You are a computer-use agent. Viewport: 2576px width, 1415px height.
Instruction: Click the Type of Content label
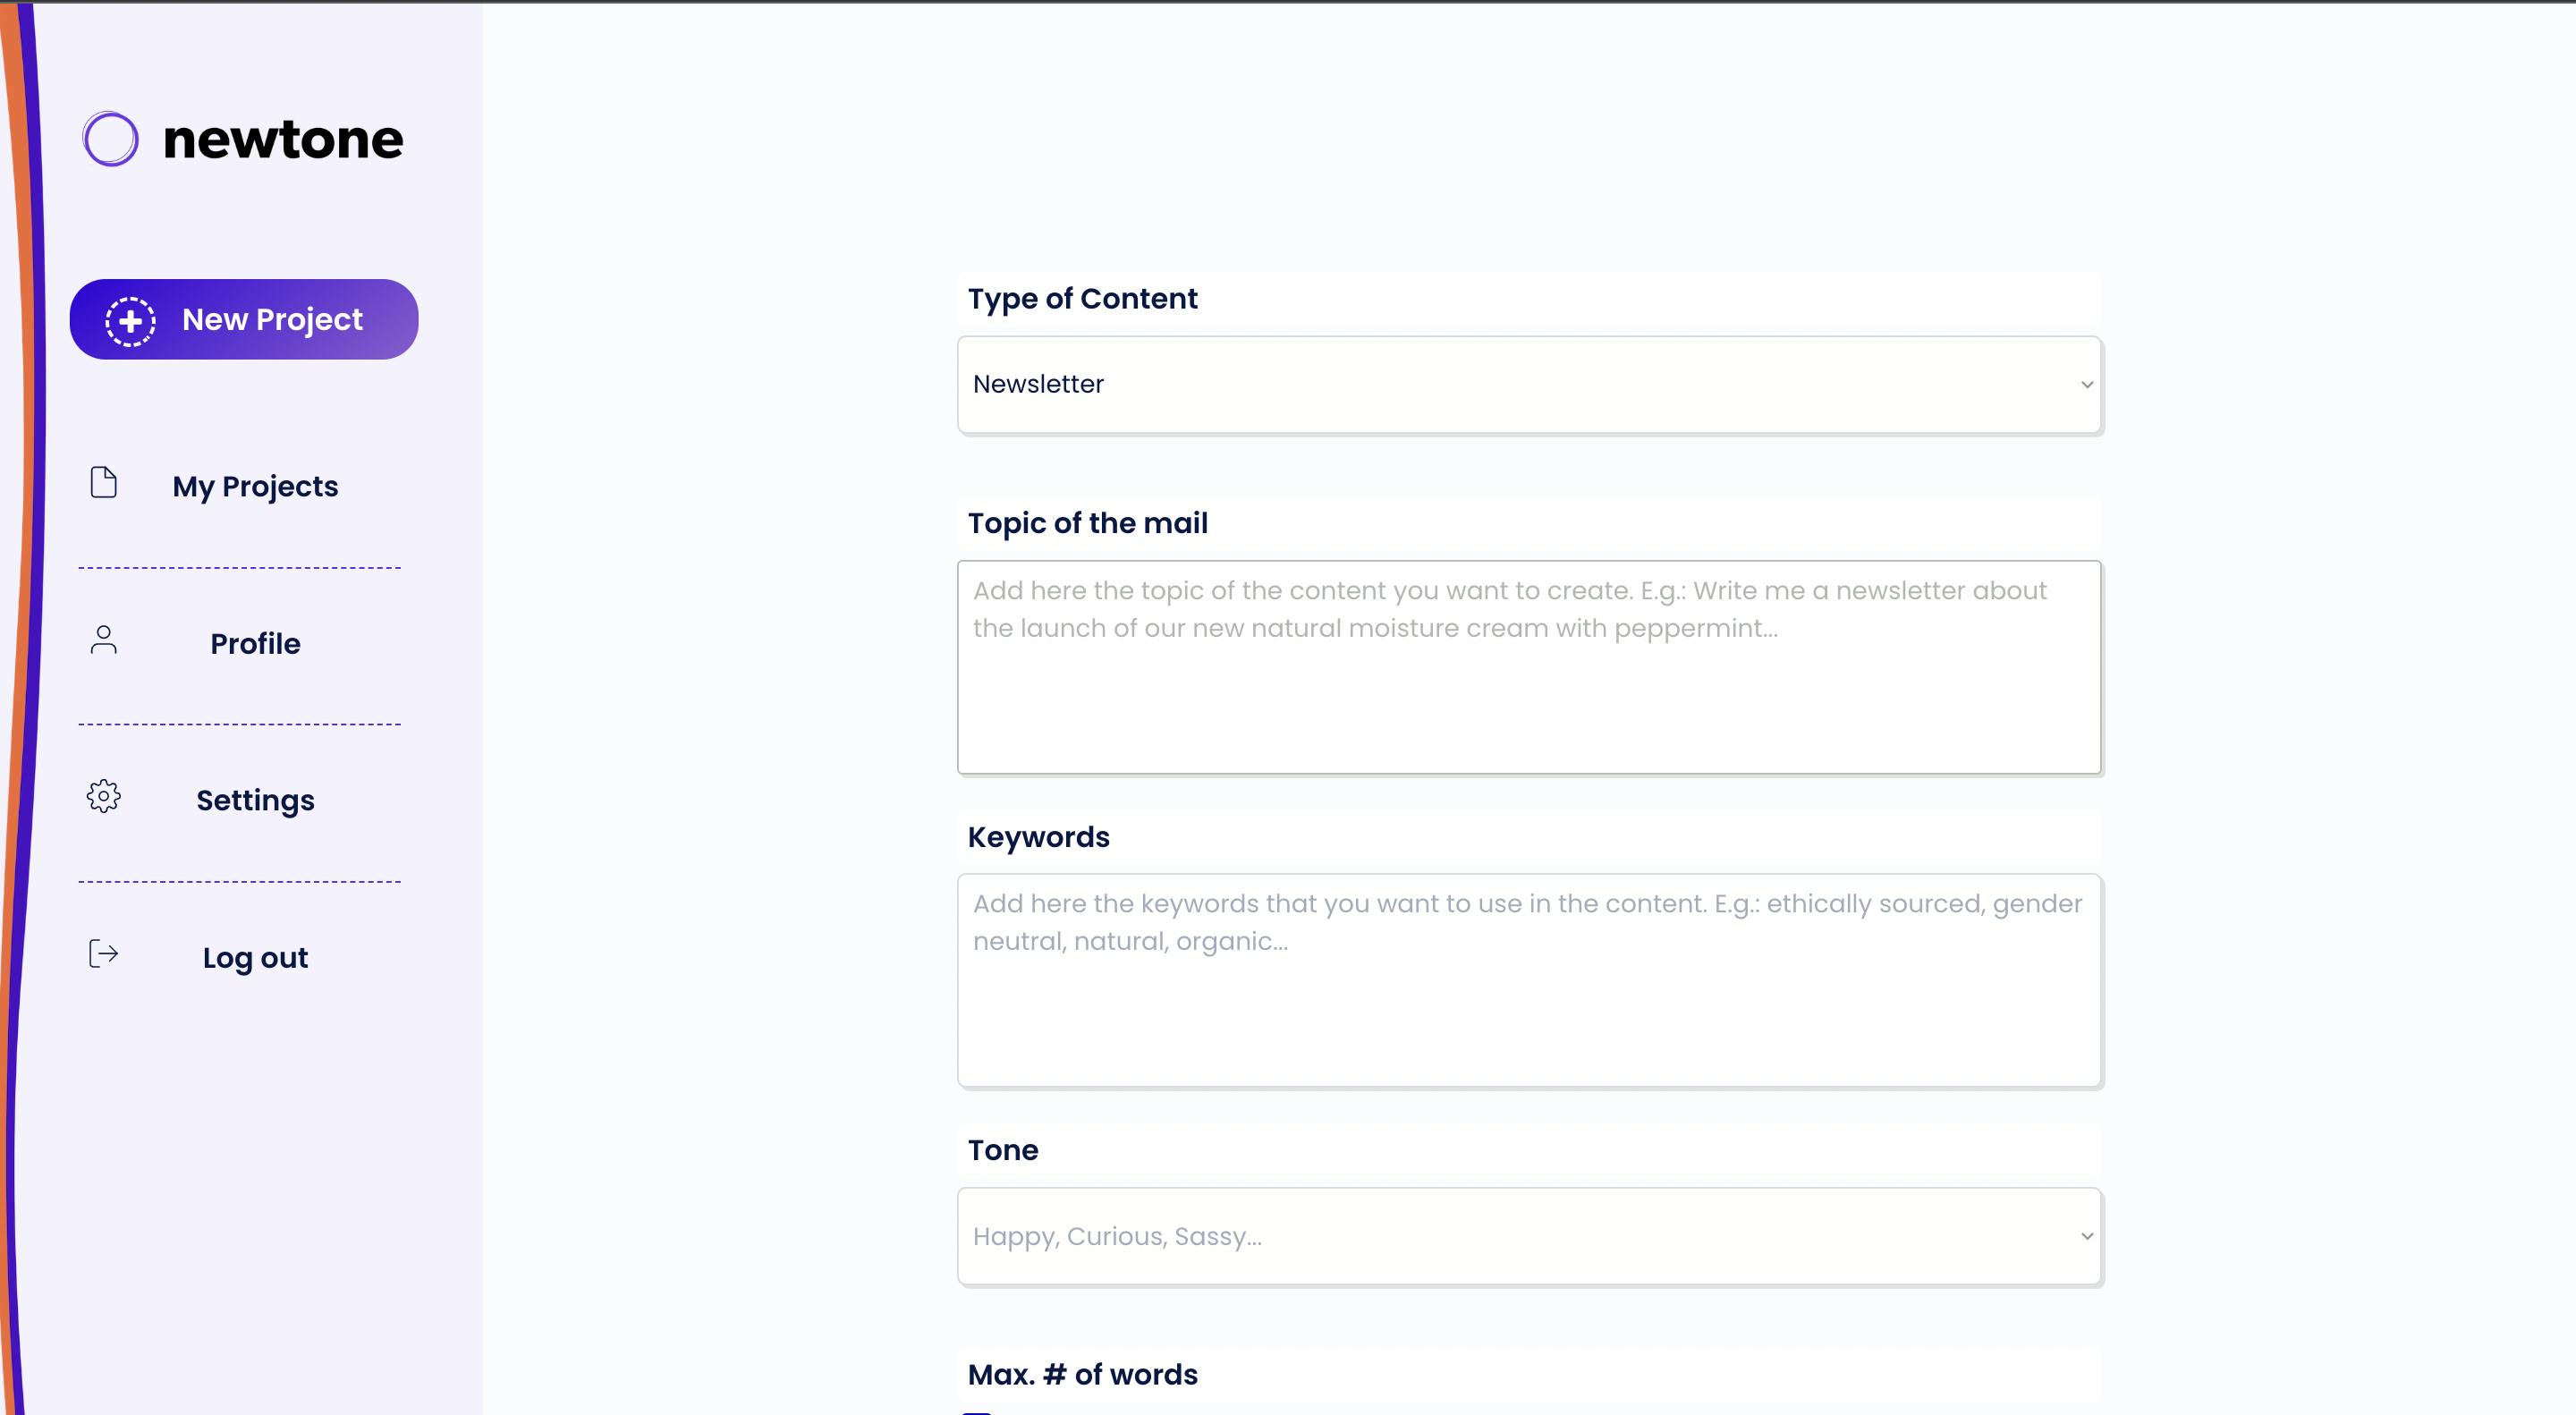[1082, 298]
